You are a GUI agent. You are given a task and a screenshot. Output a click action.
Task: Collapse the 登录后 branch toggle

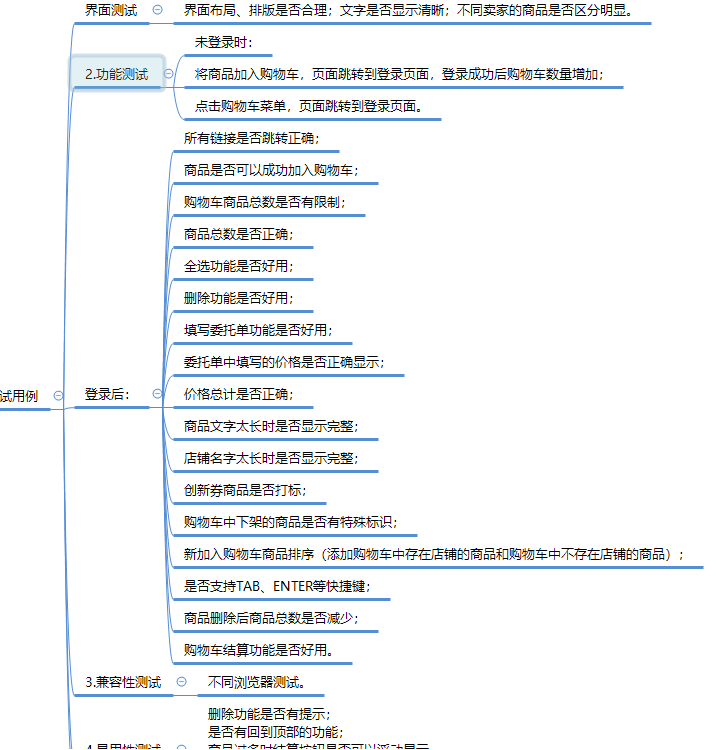pyautogui.click(x=157, y=394)
